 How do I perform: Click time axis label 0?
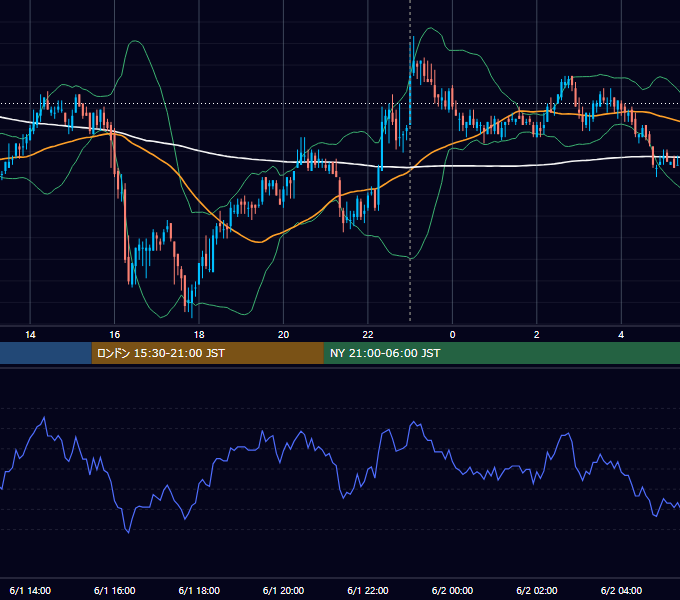click(452, 335)
